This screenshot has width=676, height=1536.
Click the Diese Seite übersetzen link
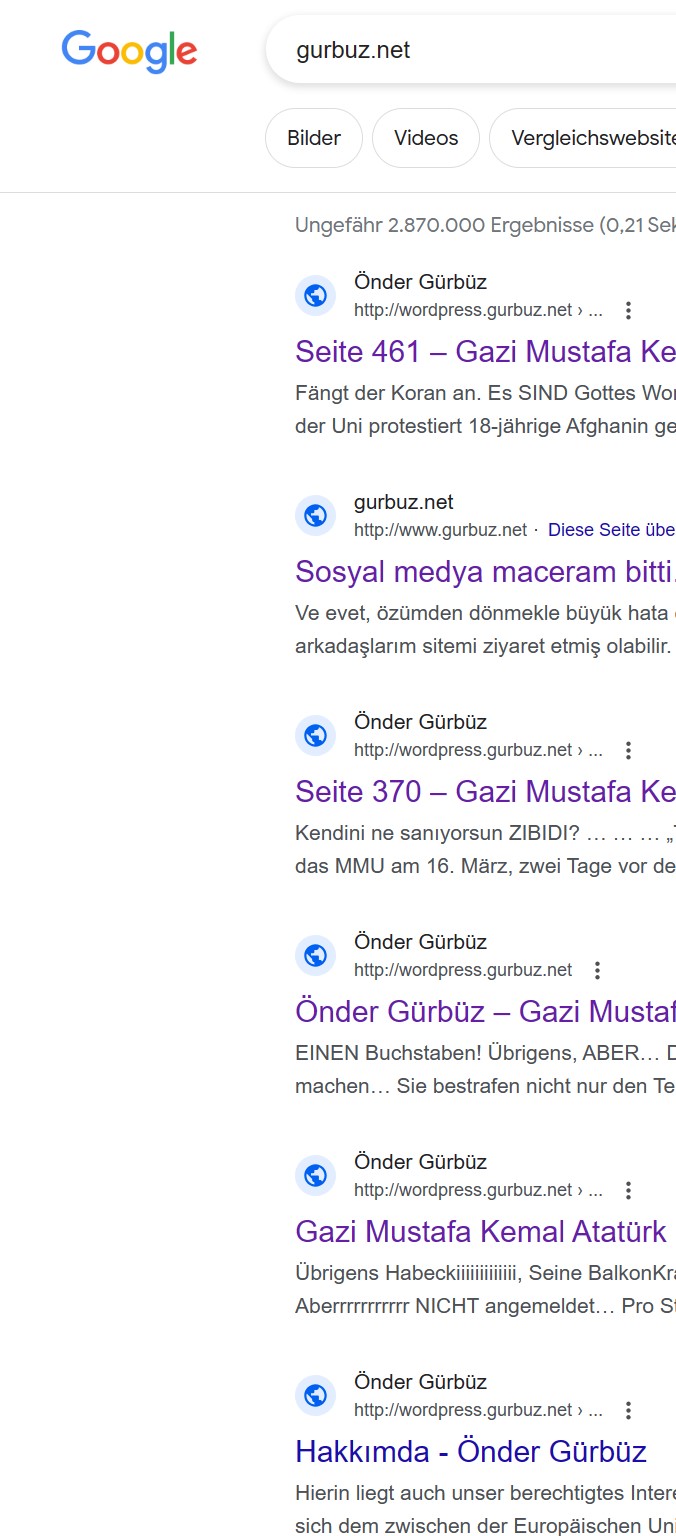pyautogui.click(x=612, y=530)
